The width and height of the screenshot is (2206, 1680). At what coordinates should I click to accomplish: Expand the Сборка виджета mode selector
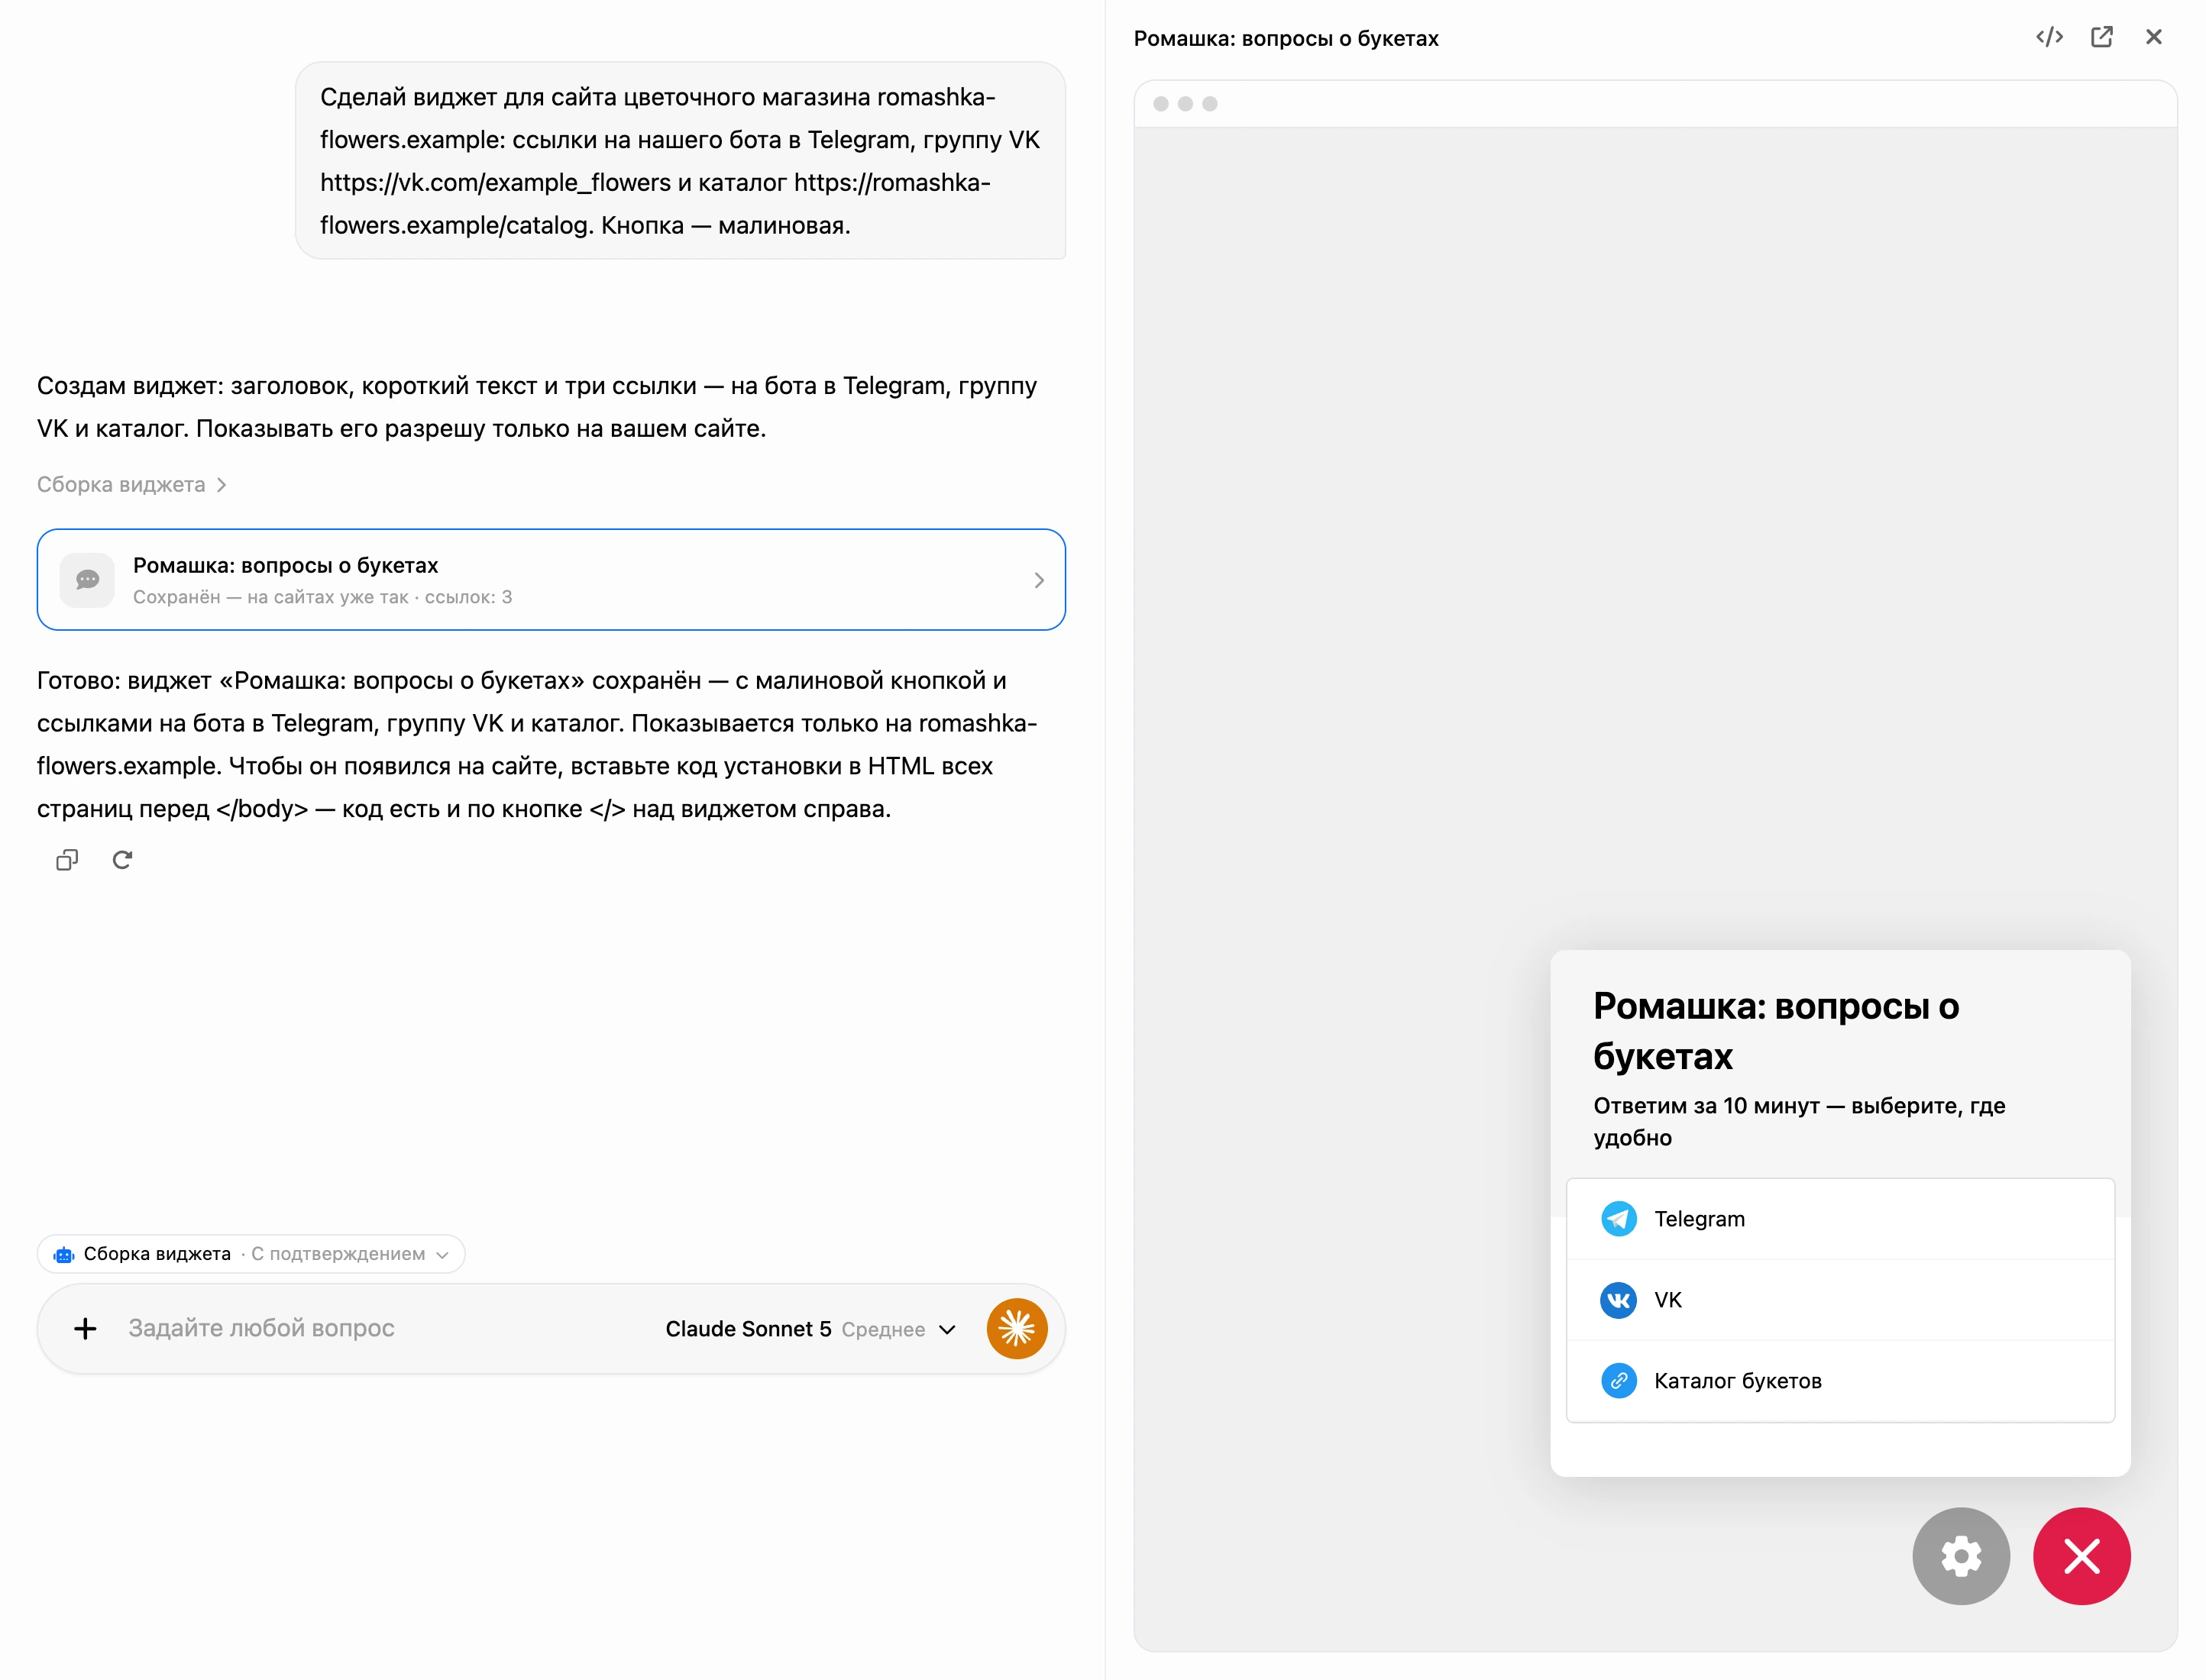pyautogui.click(x=251, y=1253)
